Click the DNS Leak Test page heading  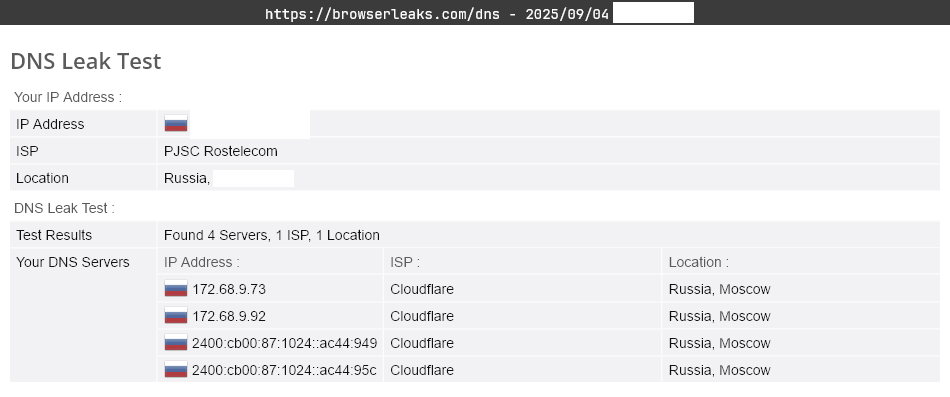(x=85, y=61)
